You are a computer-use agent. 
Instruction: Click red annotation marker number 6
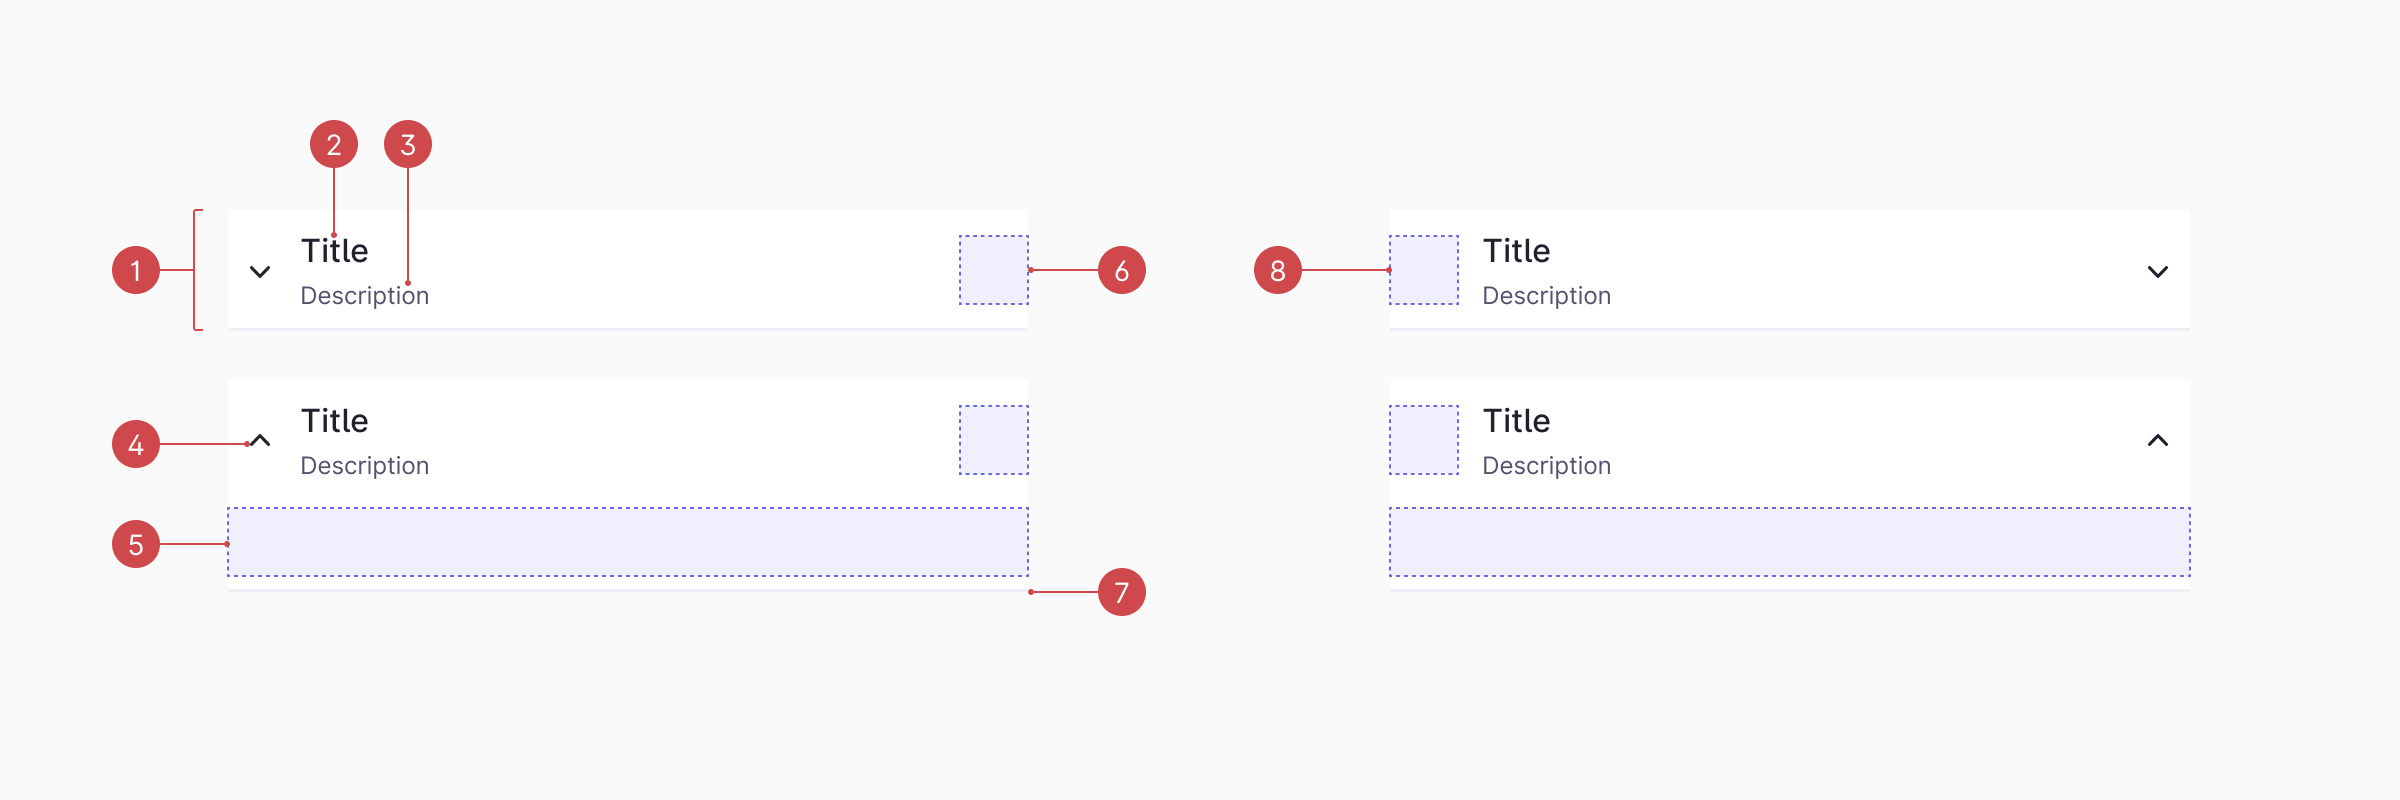1122,270
